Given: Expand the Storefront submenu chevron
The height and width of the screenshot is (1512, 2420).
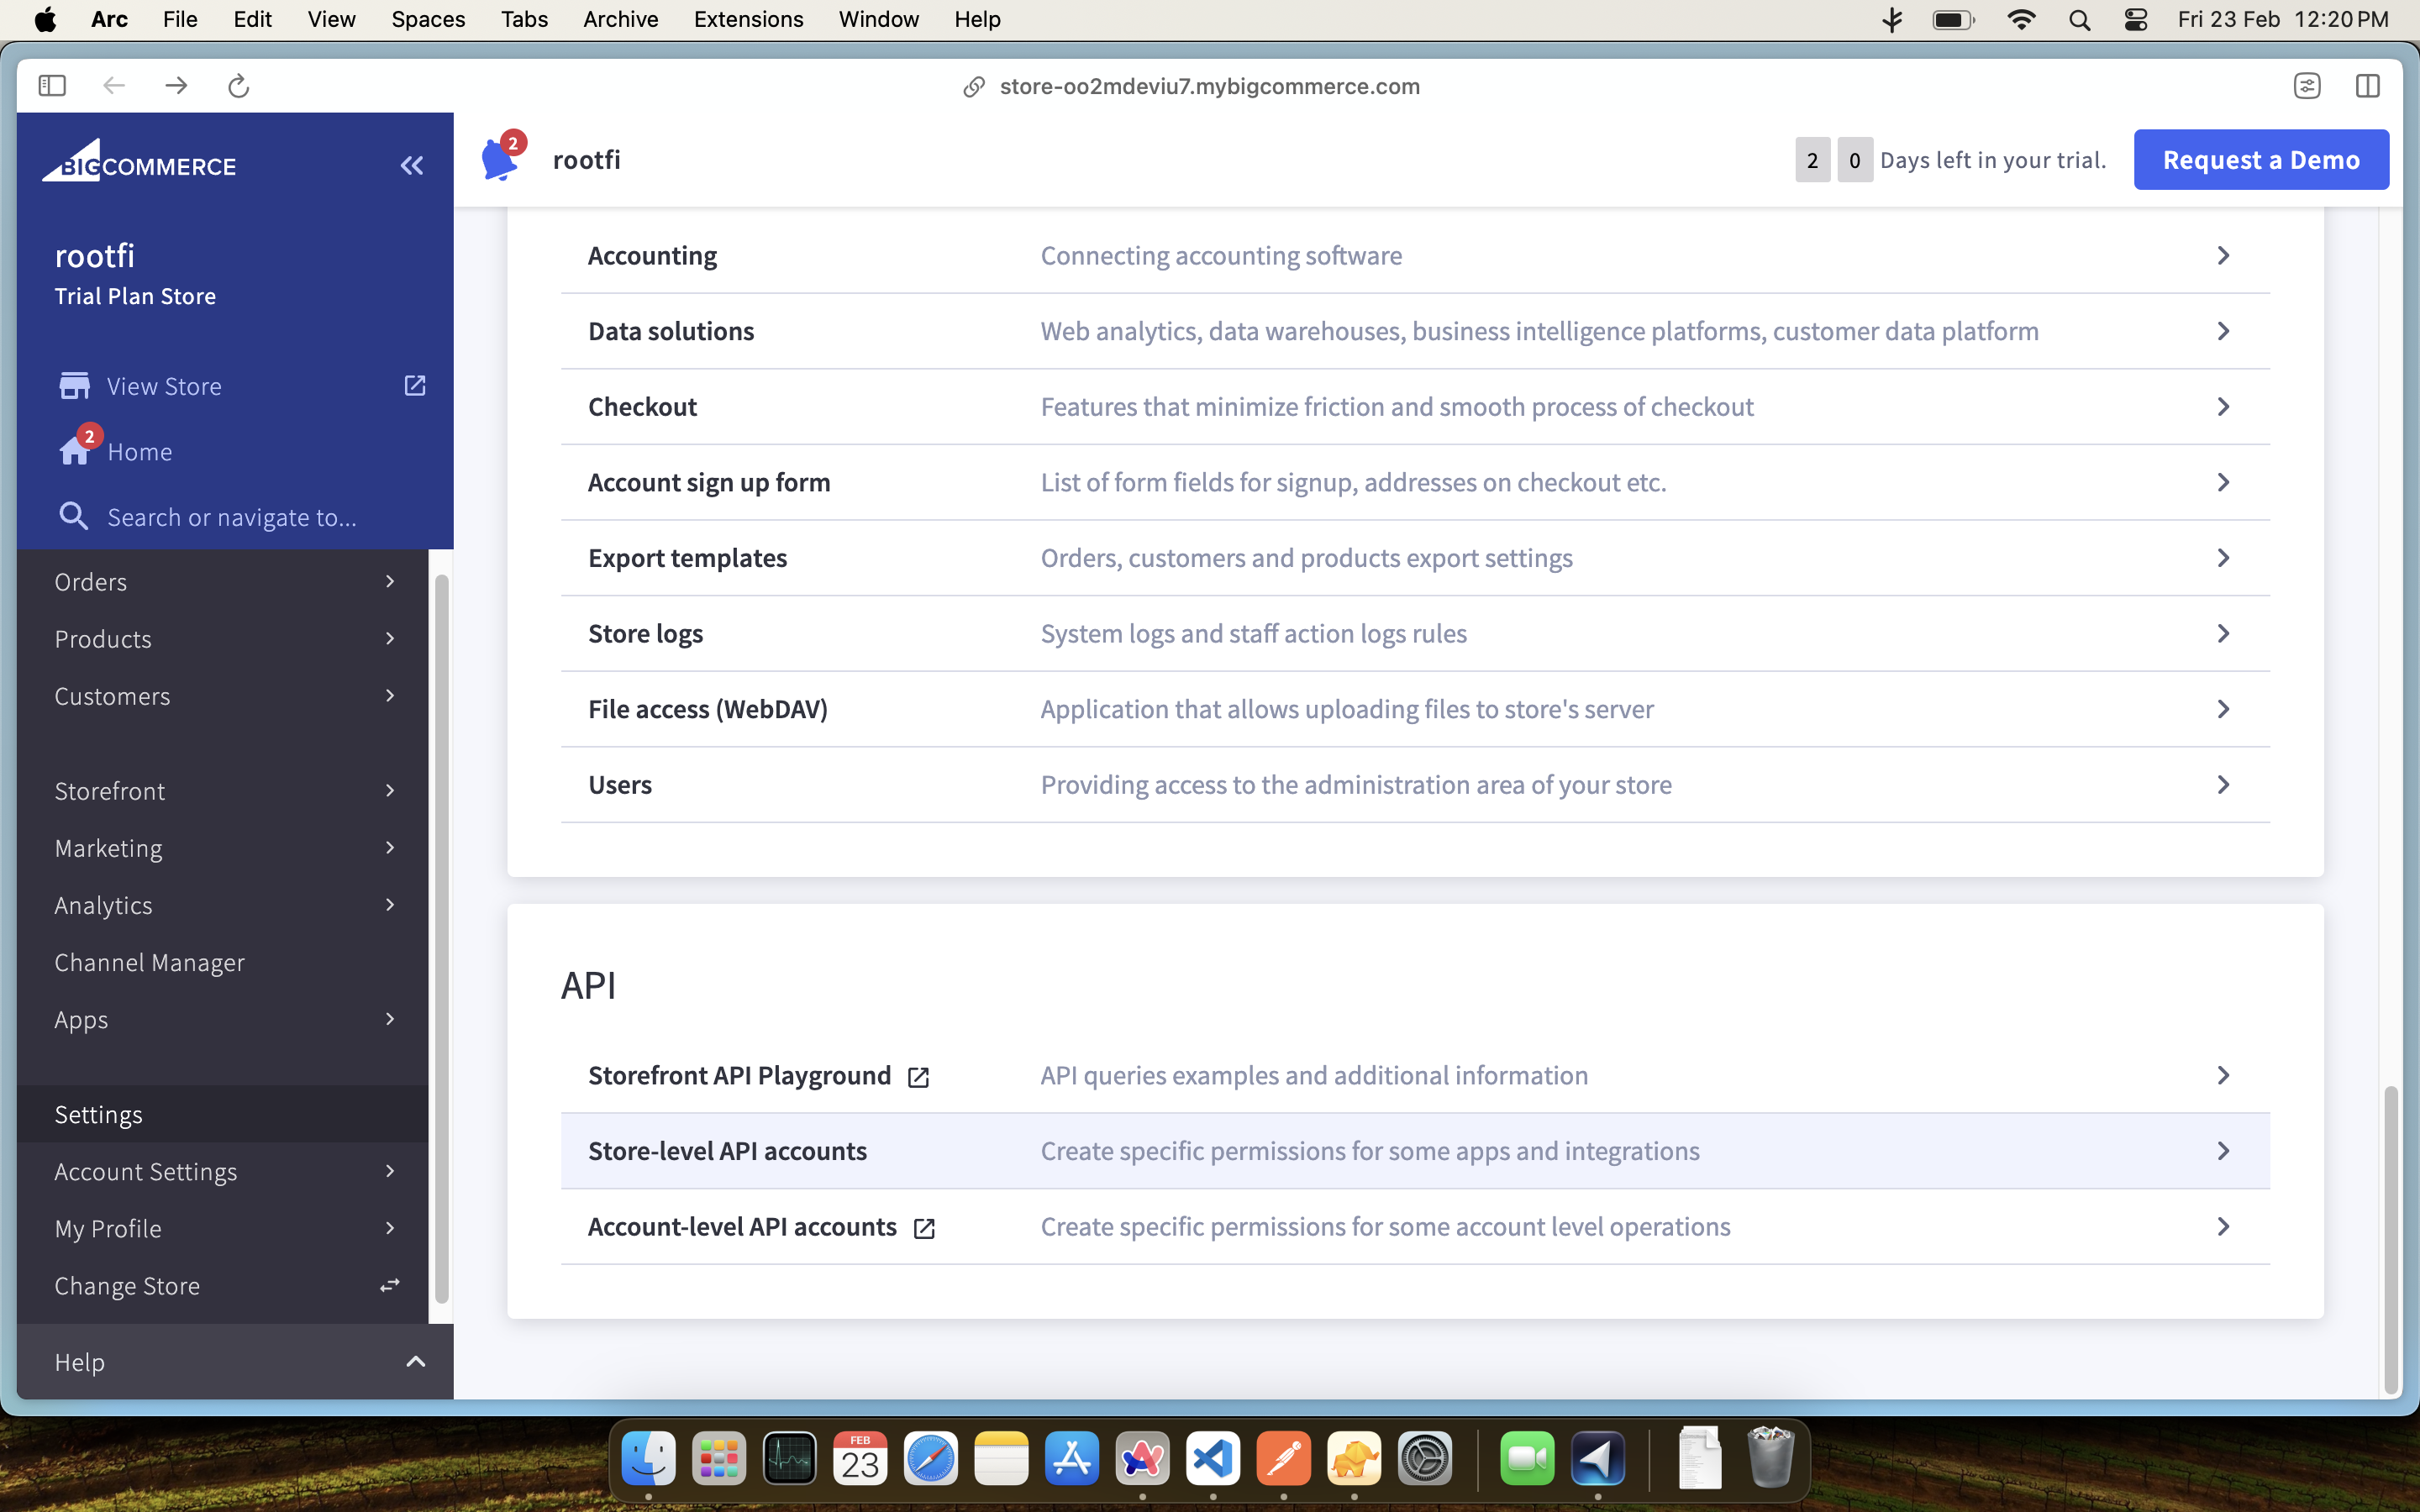Looking at the screenshot, I should (x=390, y=791).
